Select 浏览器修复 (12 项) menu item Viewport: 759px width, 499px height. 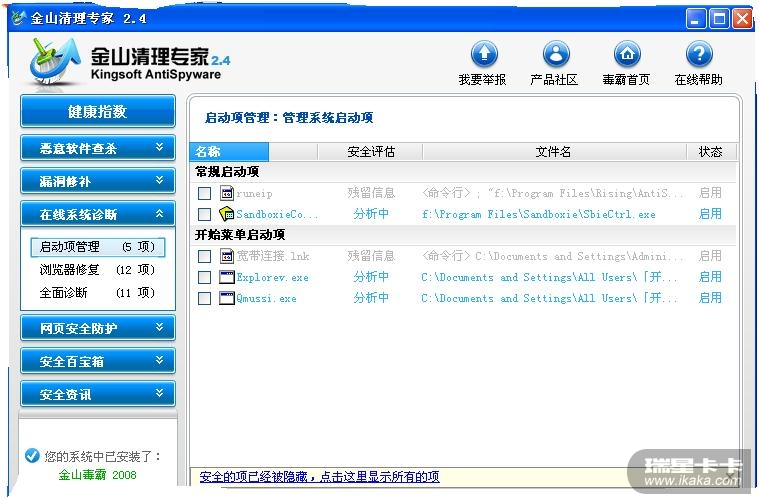point(97,270)
